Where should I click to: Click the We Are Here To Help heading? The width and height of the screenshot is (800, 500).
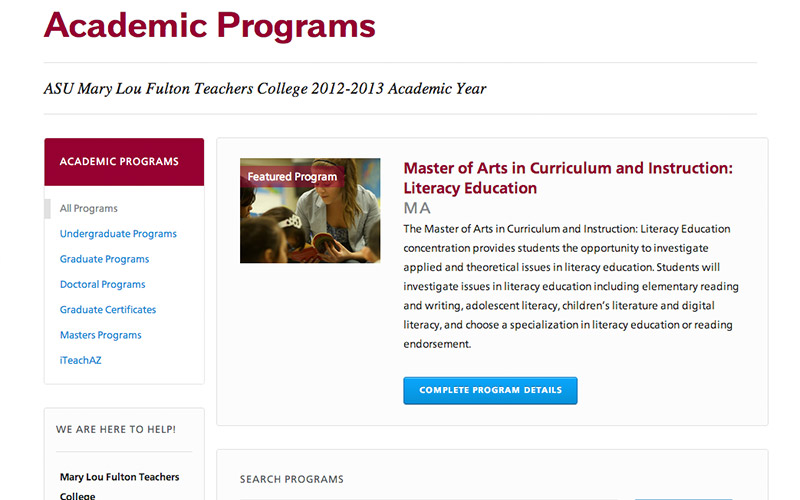click(116, 429)
